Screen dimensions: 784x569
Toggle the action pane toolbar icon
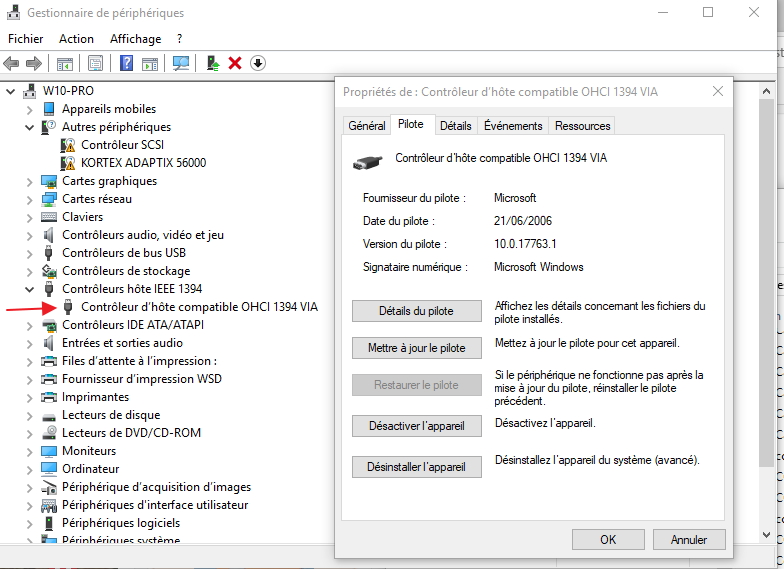pyautogui.click(x=150, y=64)
